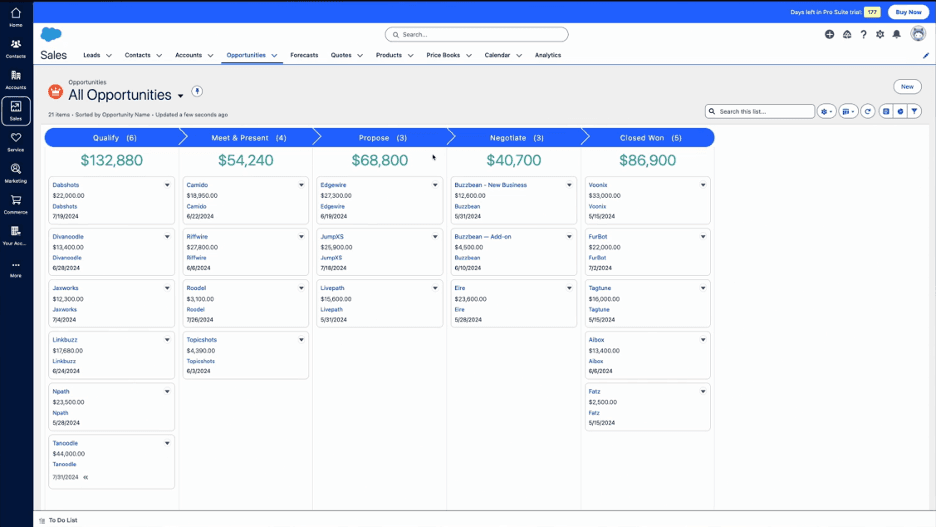Click the New opportunity button
The image size is (936, 528).
907,87
